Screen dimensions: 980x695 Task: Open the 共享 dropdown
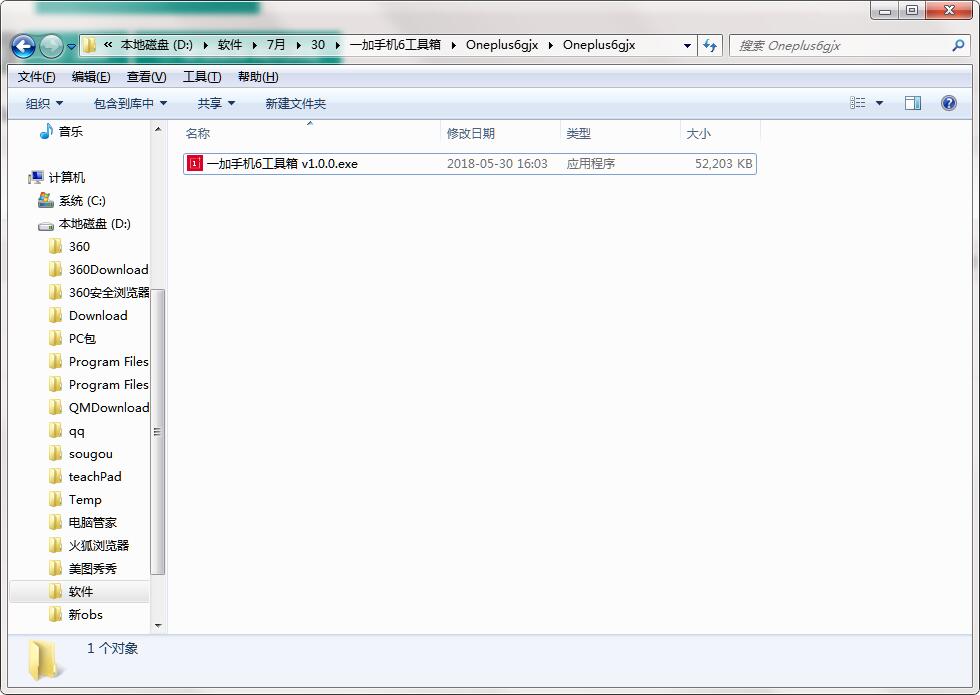pos(216,103)
